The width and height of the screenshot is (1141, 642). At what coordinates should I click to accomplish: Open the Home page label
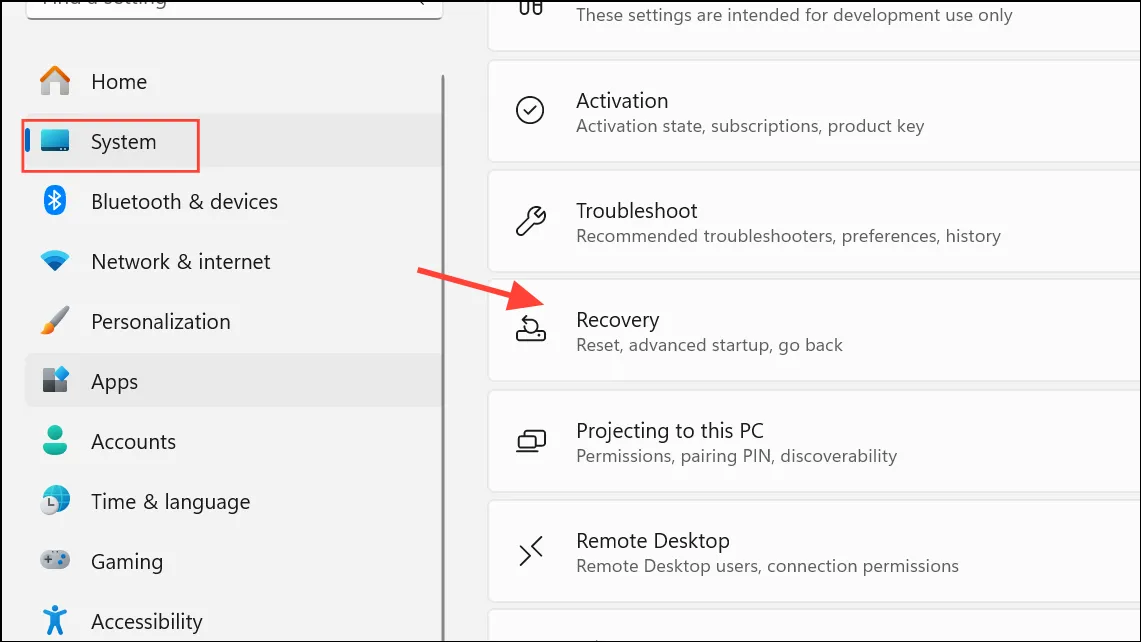[119, 82]
